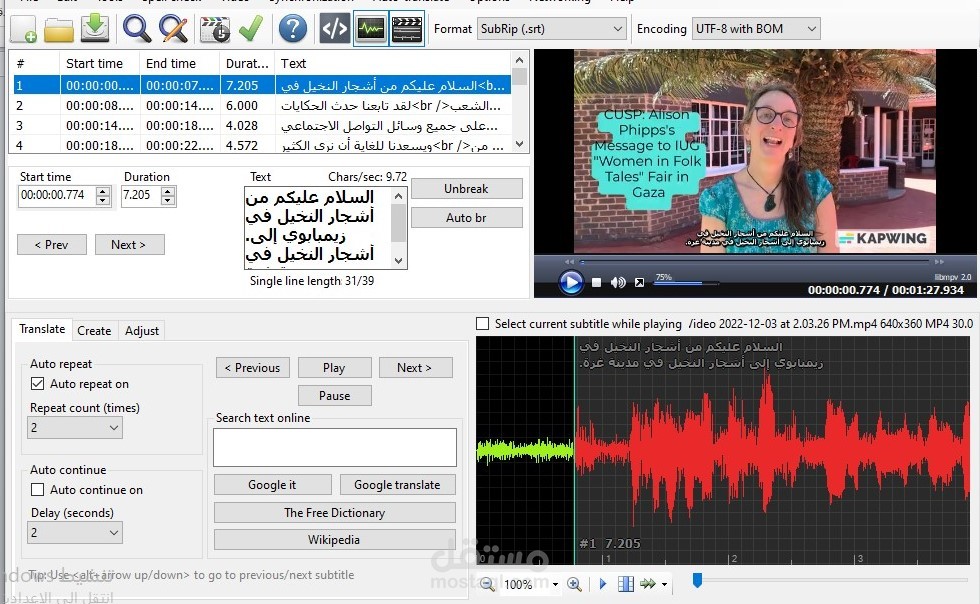Screen dimensions: 980x604
Task: Click the Auto br button
Action: point(466,218)
